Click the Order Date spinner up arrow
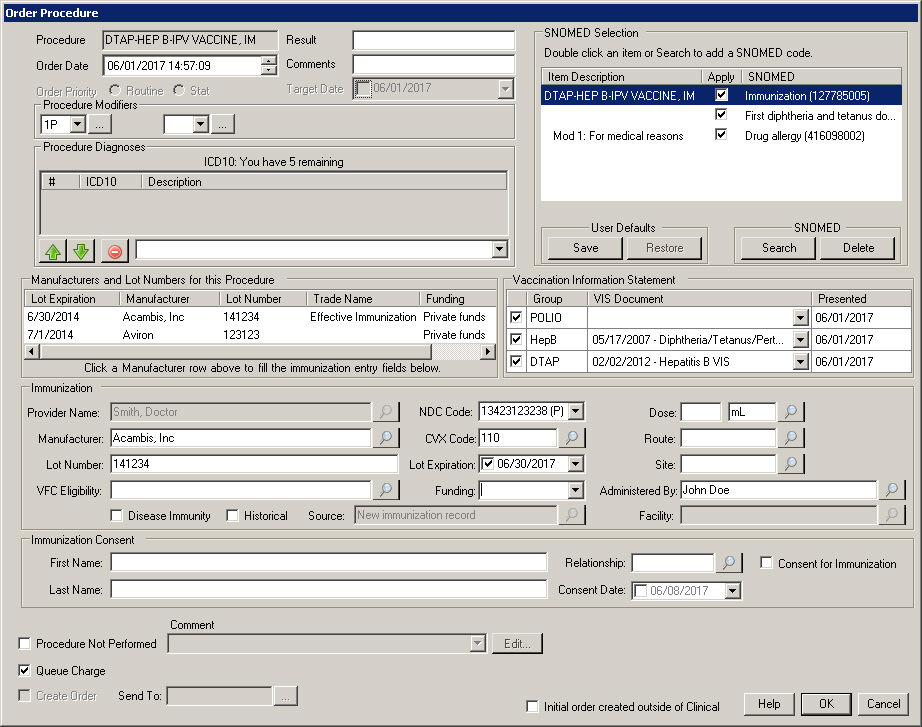The width and height of the screenshot is (922, 727). coord(268,61)
